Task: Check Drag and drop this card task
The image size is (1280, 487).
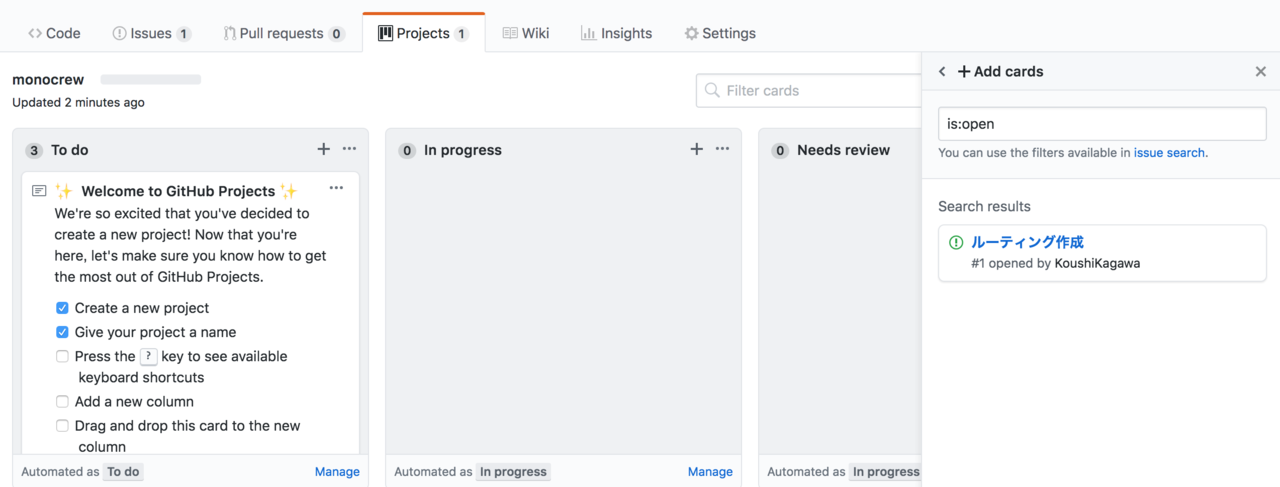Action: click(62, 425)
